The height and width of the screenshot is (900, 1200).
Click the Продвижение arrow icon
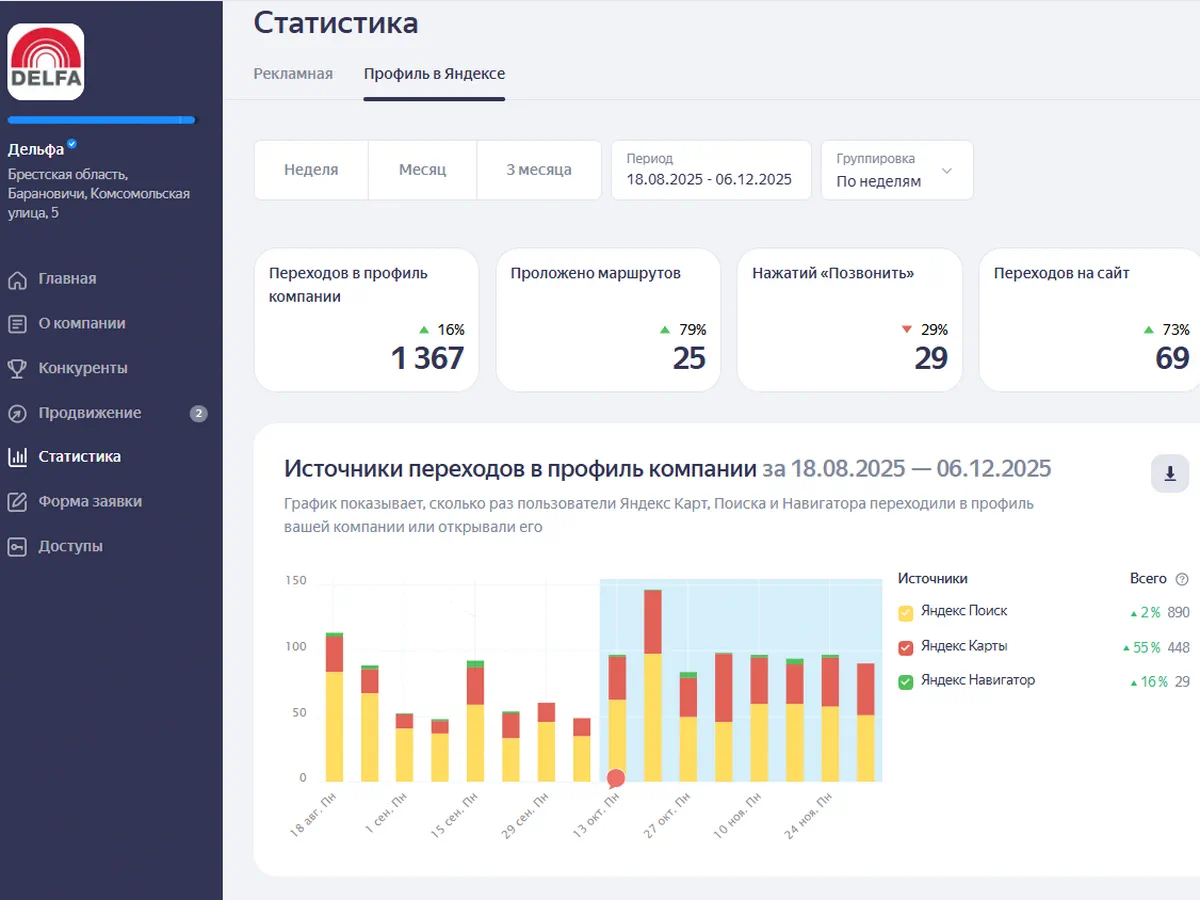(17, 414)
